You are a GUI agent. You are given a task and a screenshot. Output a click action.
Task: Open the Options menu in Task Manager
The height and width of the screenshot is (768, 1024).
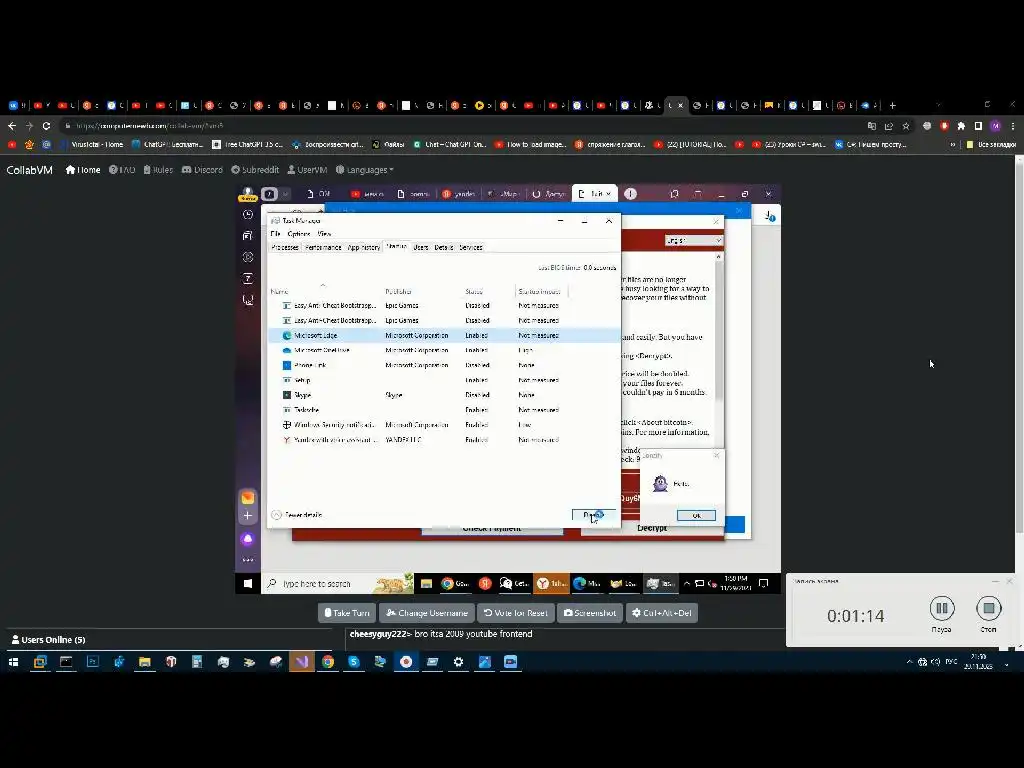(x=298, y=234)
